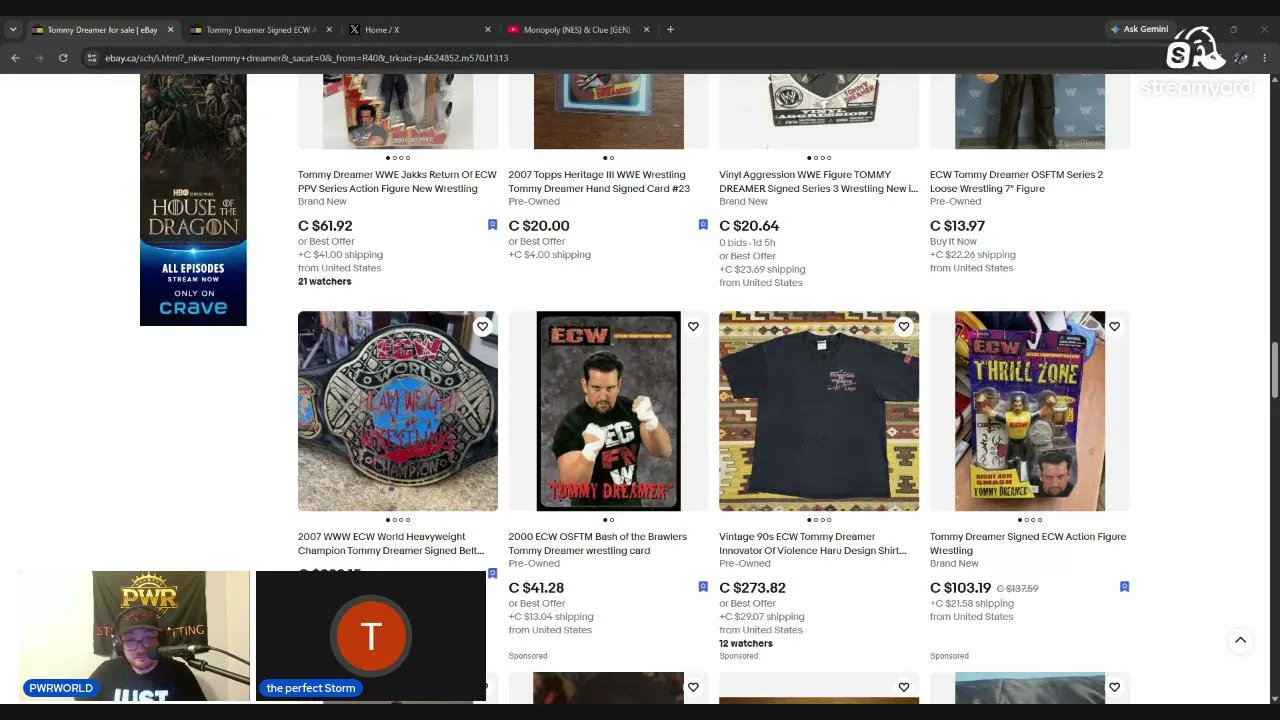Open ECW Tommy Dreamer OSFTM Series 2 listing
This screenshot has height=720, width=1280.
pos(1016,181)
